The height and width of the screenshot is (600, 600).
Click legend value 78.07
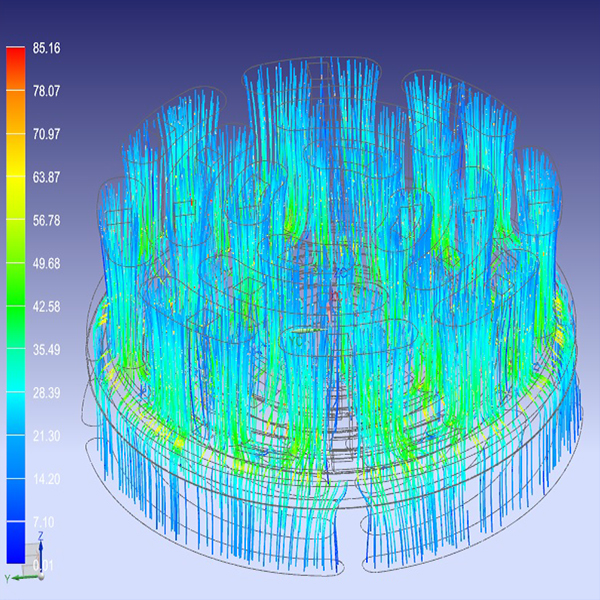pyautogui.click(x=46, y=91)
